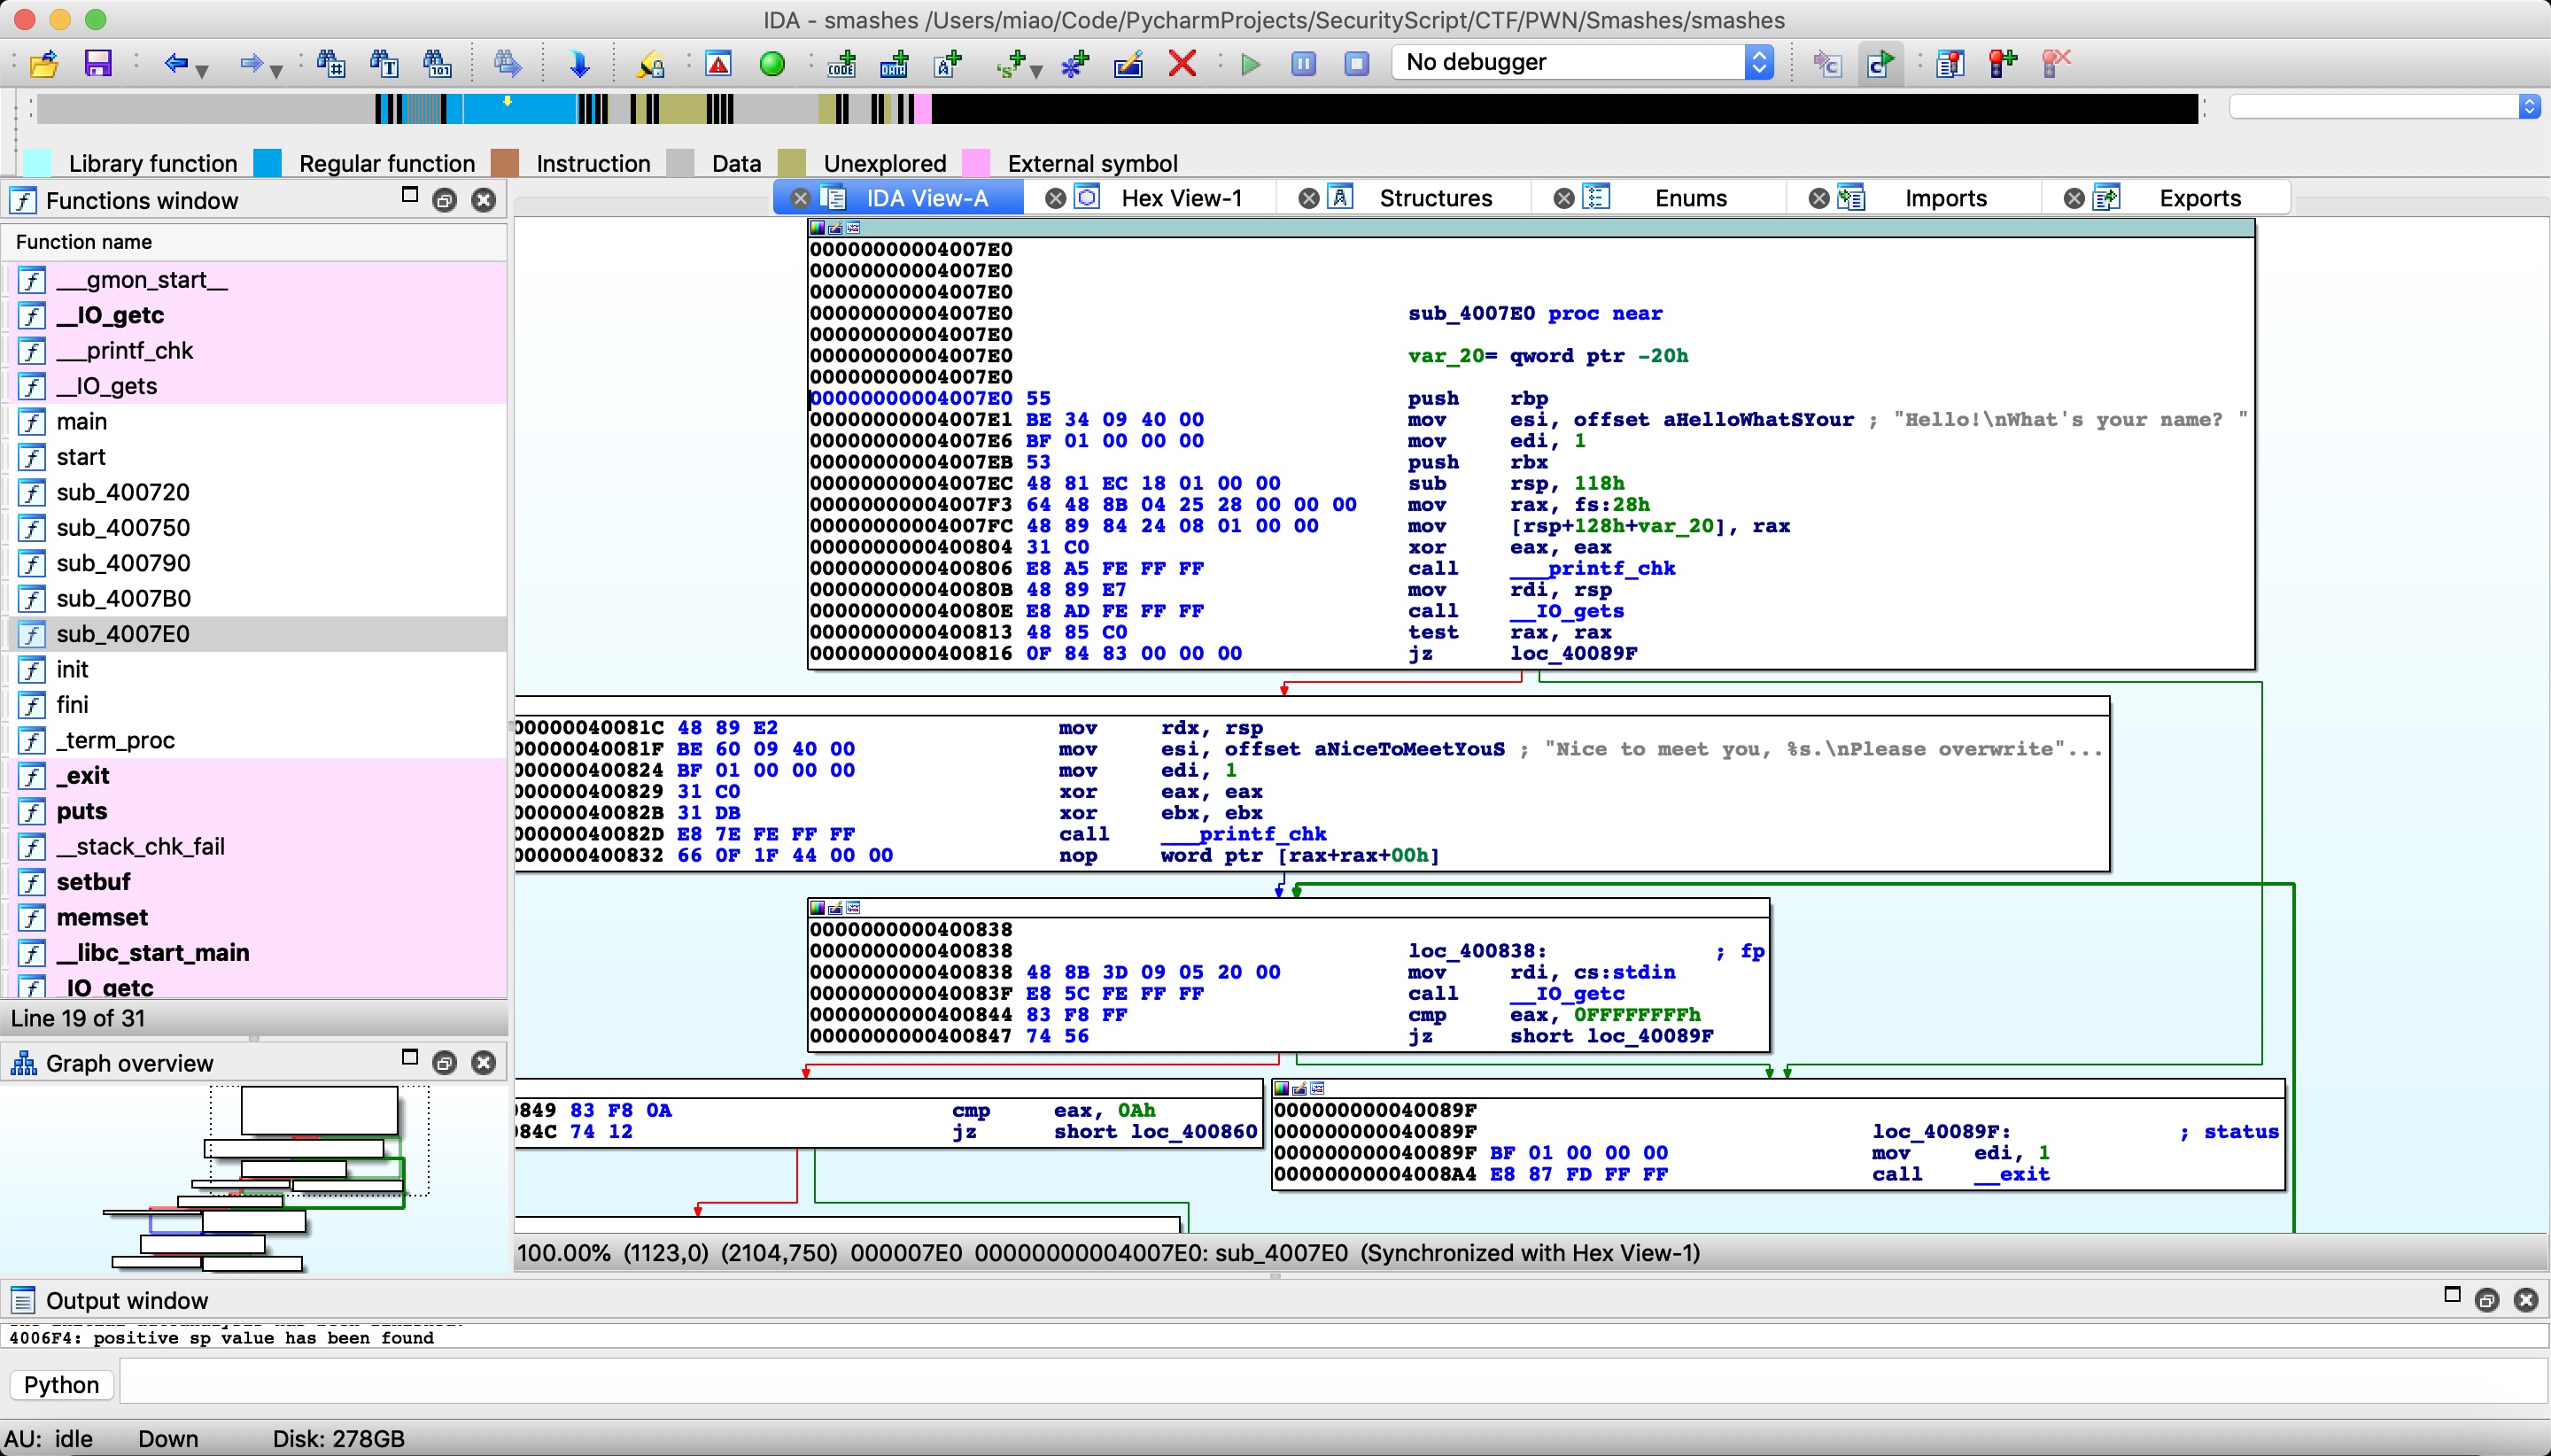Click the Open file folder icon
The width and height of the screenshot is (2551, 1456).
point(43,64)
